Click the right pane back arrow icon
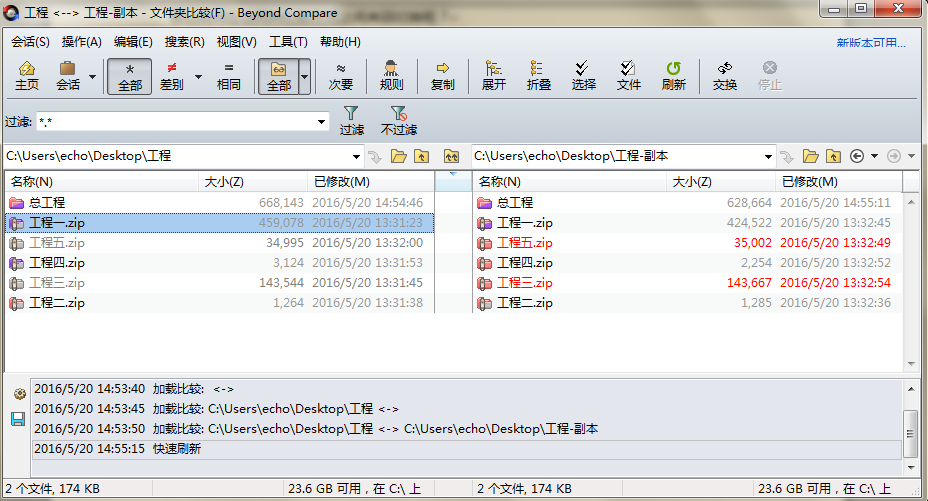The image size is (928, 501). point(856,156)
